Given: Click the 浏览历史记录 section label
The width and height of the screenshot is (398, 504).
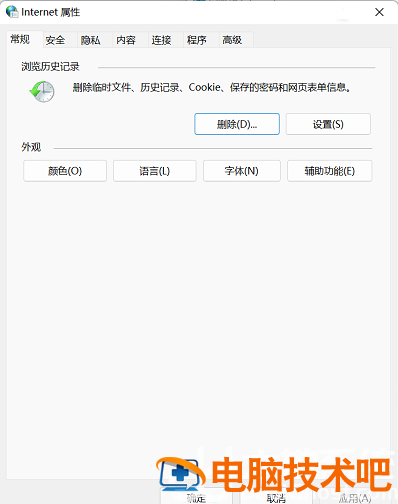Looking at the screenshot, I should (50, 66).
